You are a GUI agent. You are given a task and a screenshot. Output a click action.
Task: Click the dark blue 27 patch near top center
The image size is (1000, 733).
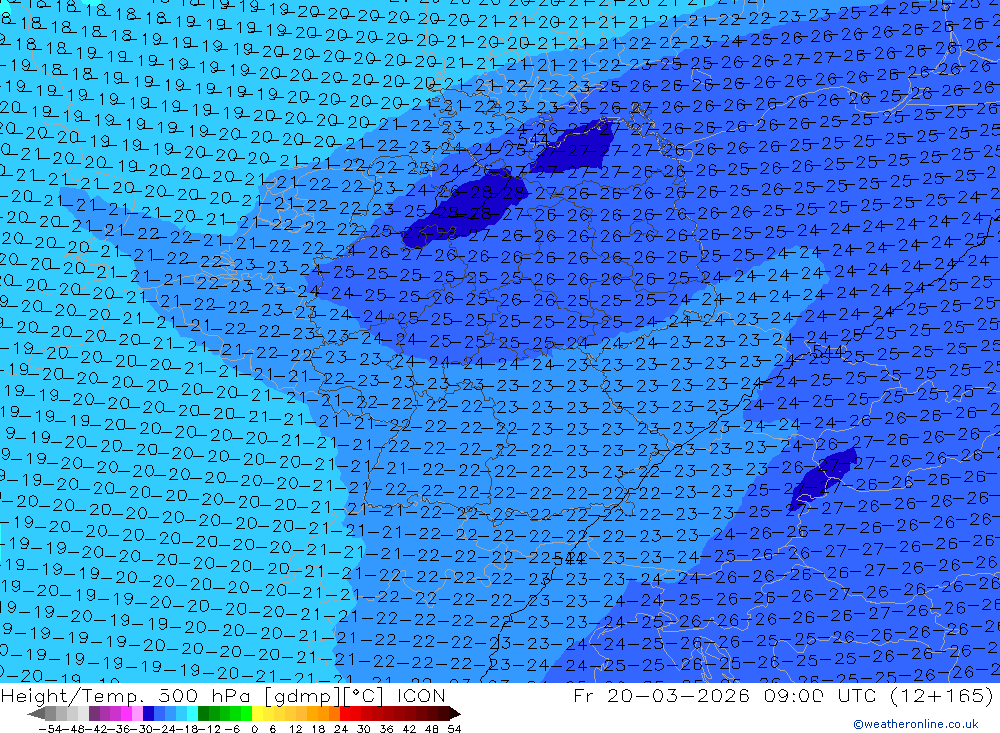click(x=577, y=145)
